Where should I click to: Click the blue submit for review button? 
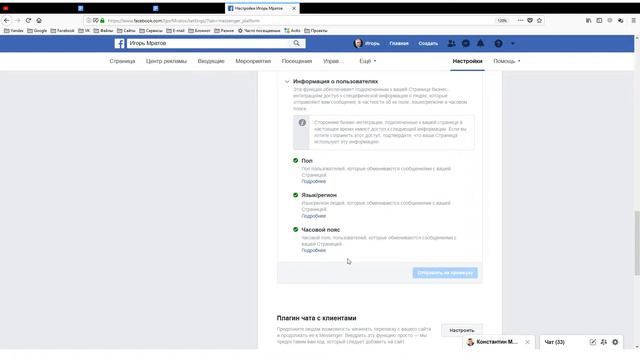pos(445,273)
